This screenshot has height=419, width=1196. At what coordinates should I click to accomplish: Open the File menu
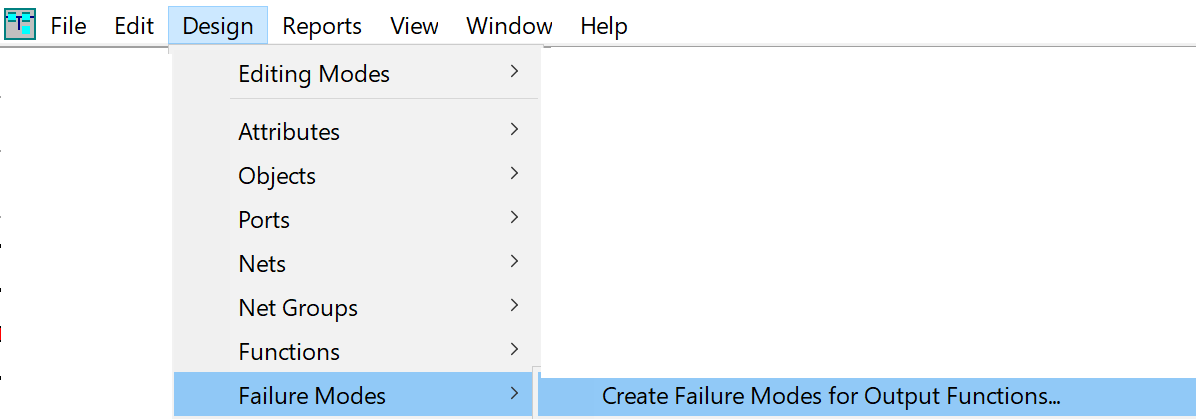point(69,26)
